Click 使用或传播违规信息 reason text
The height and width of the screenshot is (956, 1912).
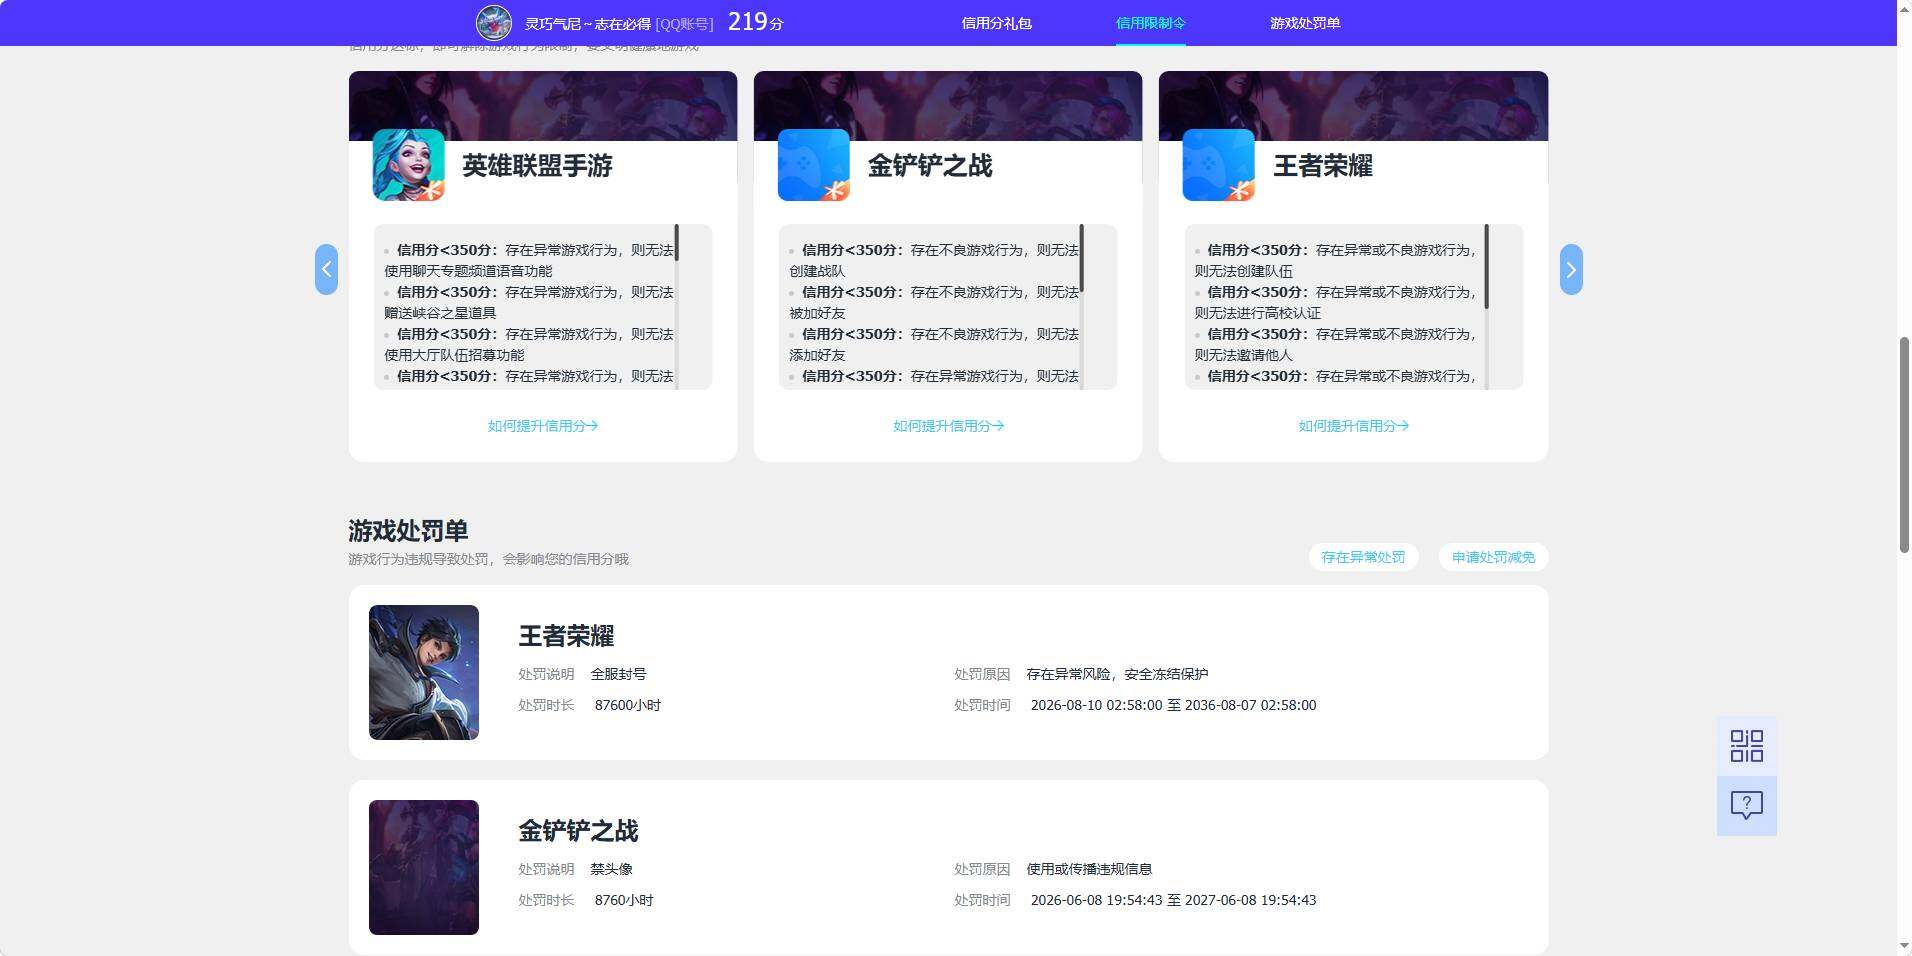point(1089,869)
